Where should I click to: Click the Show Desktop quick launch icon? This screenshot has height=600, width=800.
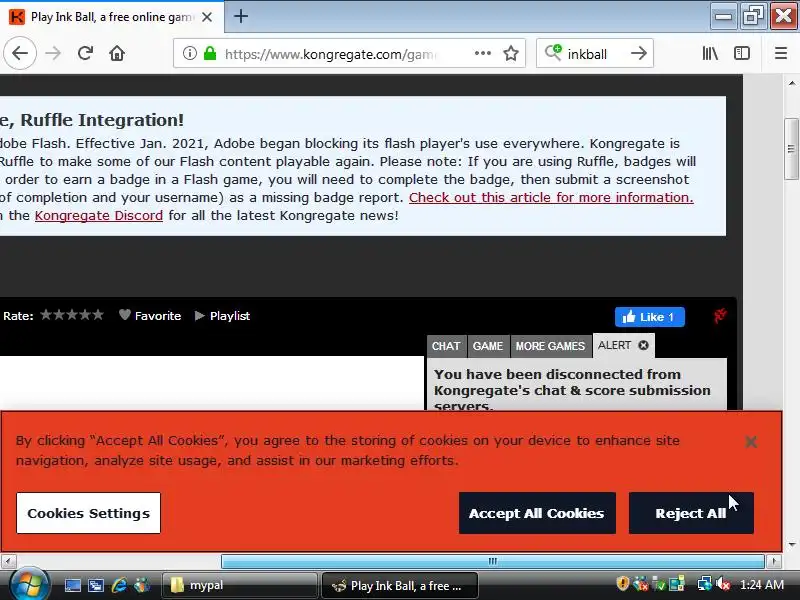tap(72, 585)
